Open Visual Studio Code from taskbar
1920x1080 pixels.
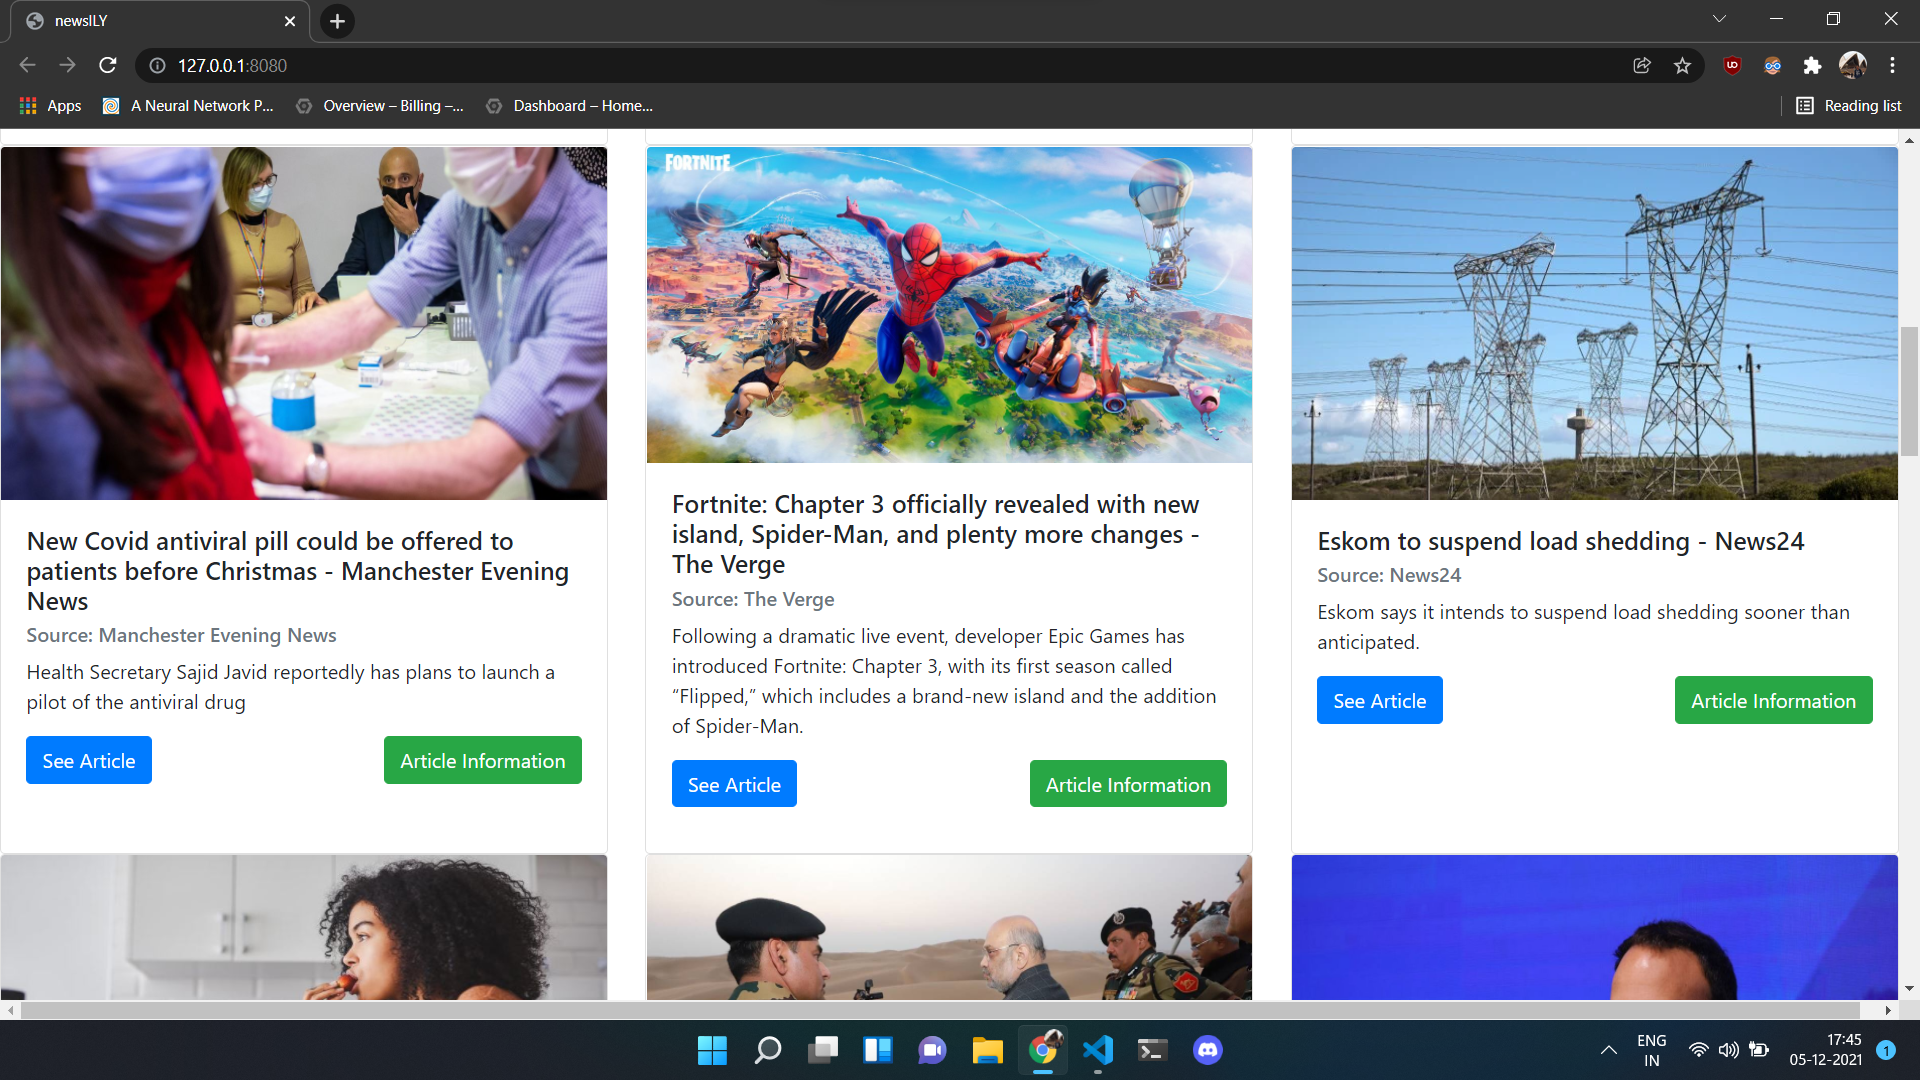(1097, 1050)
